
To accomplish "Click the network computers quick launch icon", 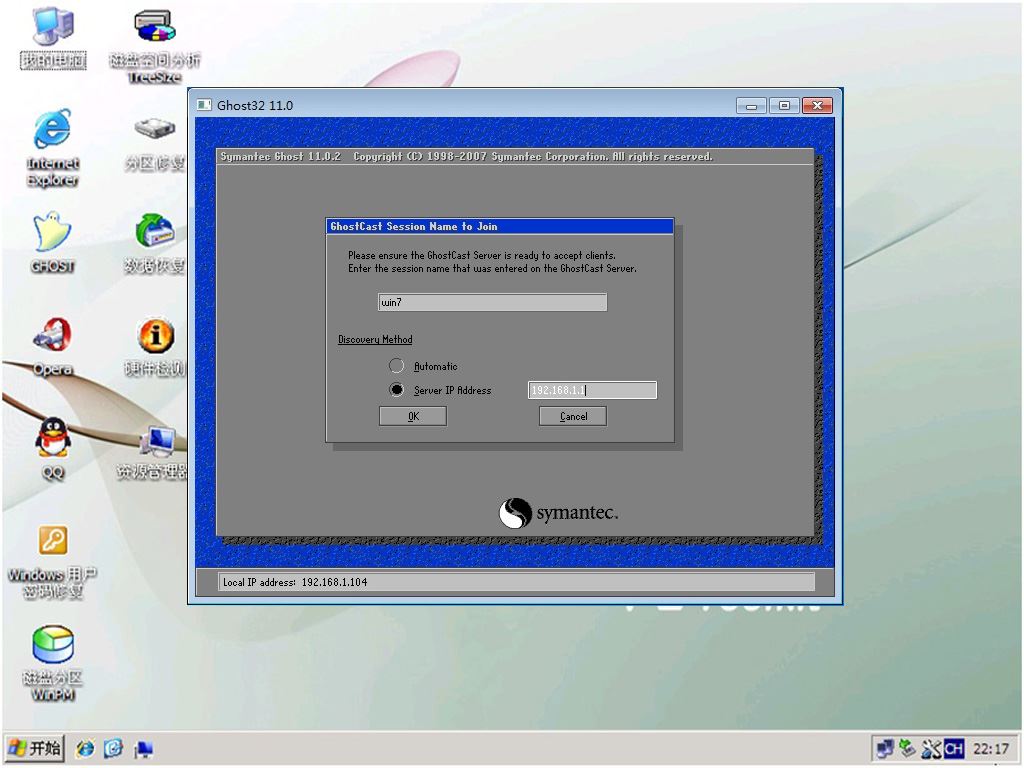I will pyautogui.click(x=144, y=749).
